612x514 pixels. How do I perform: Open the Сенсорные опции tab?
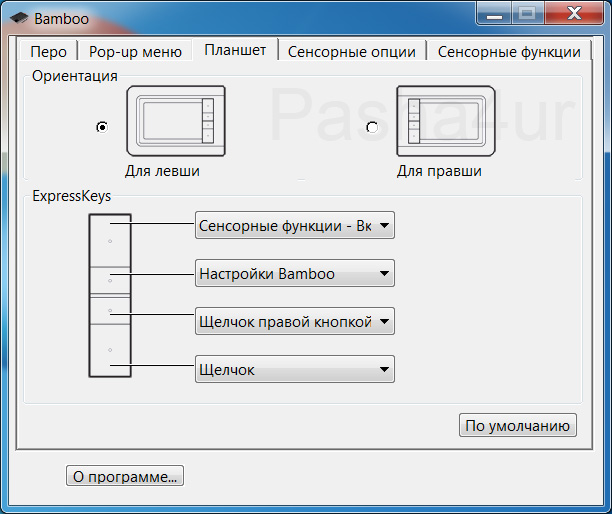pyautogui.click(x=352, y=52)
